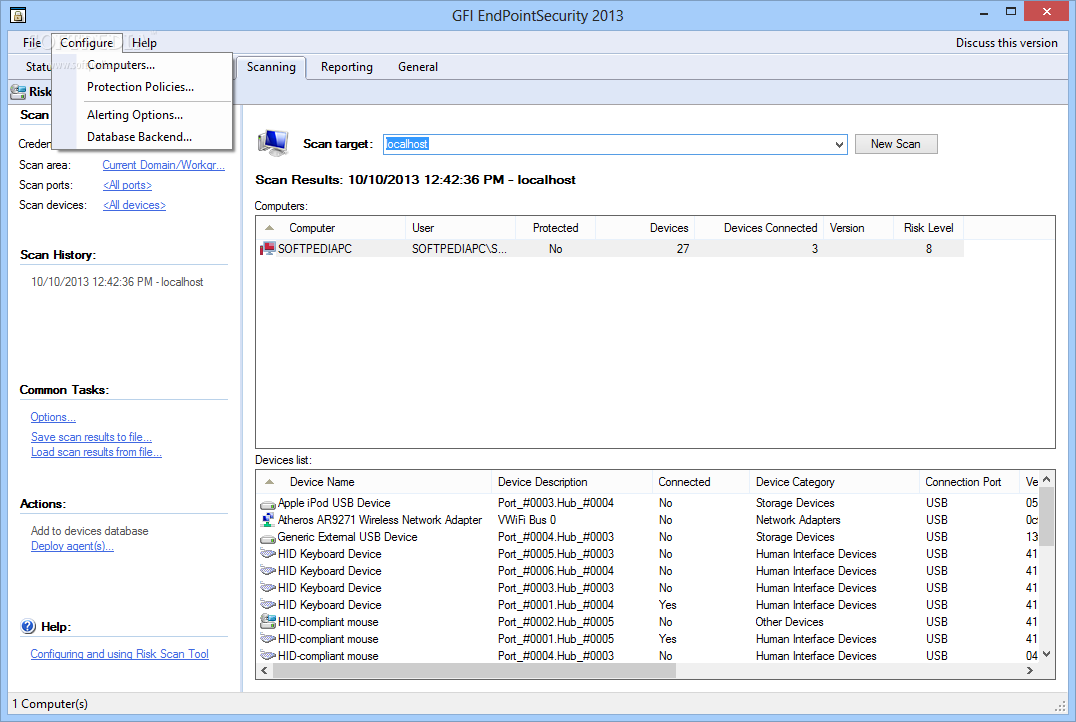Click the <All devices> link

coord(134,205)
